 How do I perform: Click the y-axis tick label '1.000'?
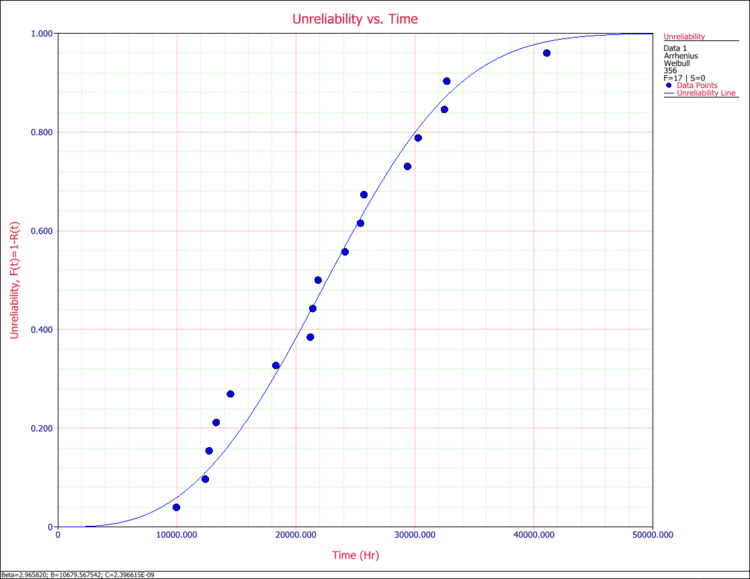(42, 34)
